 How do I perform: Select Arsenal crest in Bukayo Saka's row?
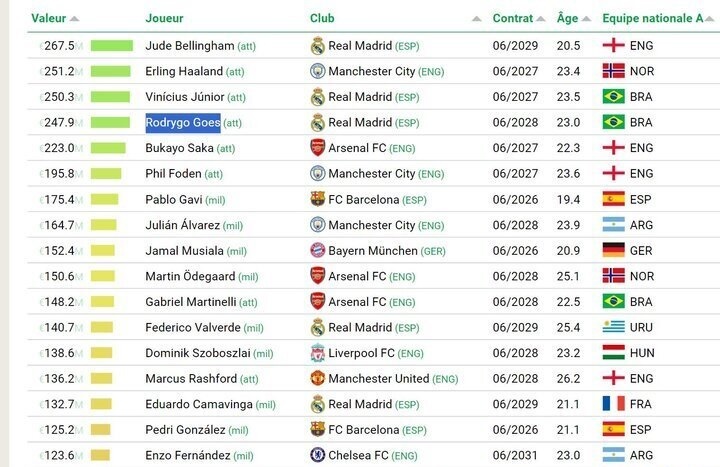pyautogui.click(x=318, y=148)
